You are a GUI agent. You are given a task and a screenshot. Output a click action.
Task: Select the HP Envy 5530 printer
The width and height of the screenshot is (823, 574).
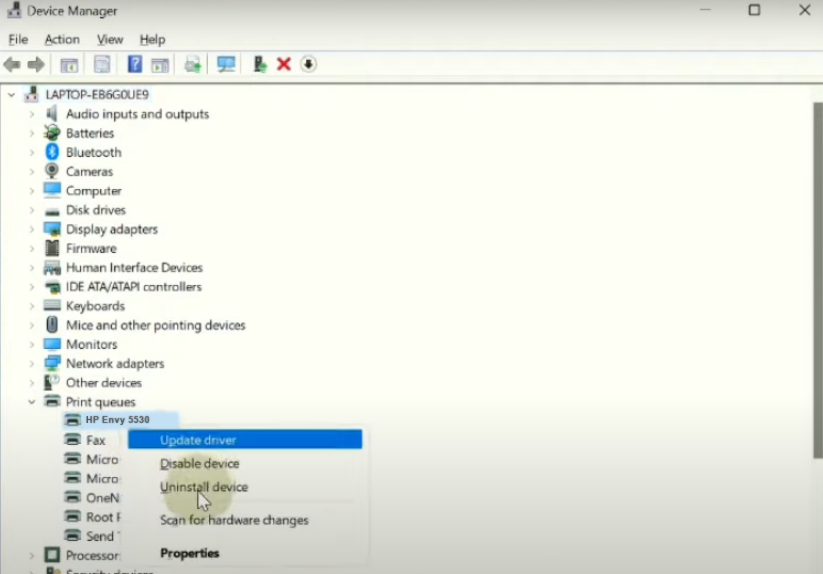[118, 420]
